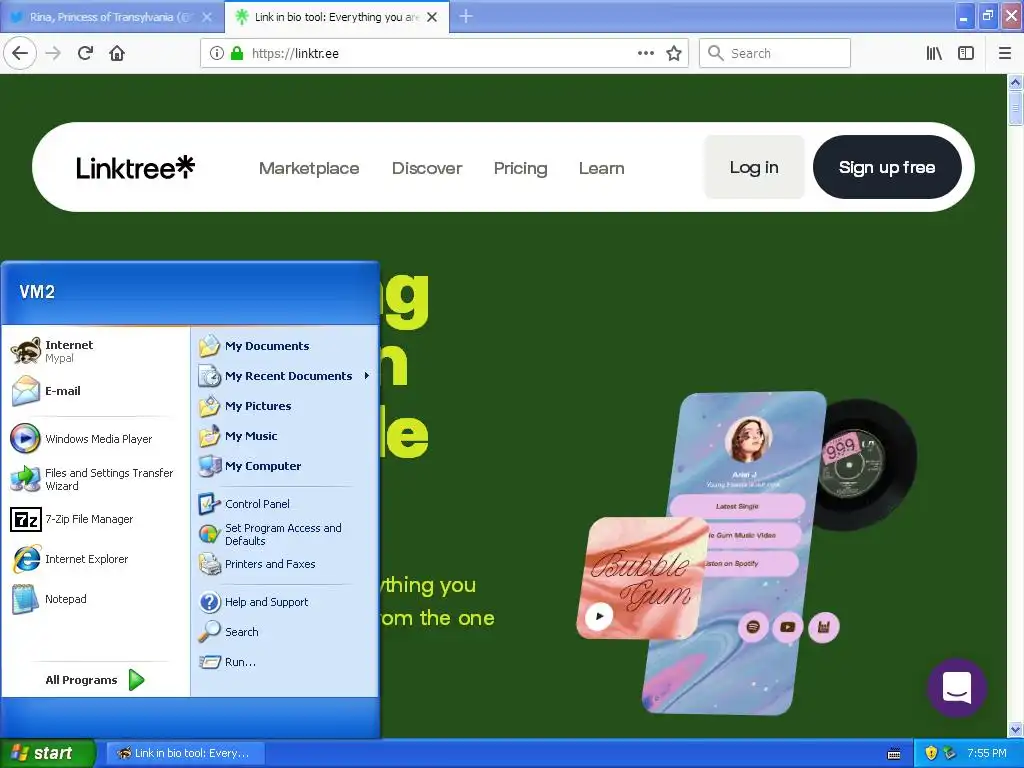
Task: Bookmark this page with the star
Action: 674,53
